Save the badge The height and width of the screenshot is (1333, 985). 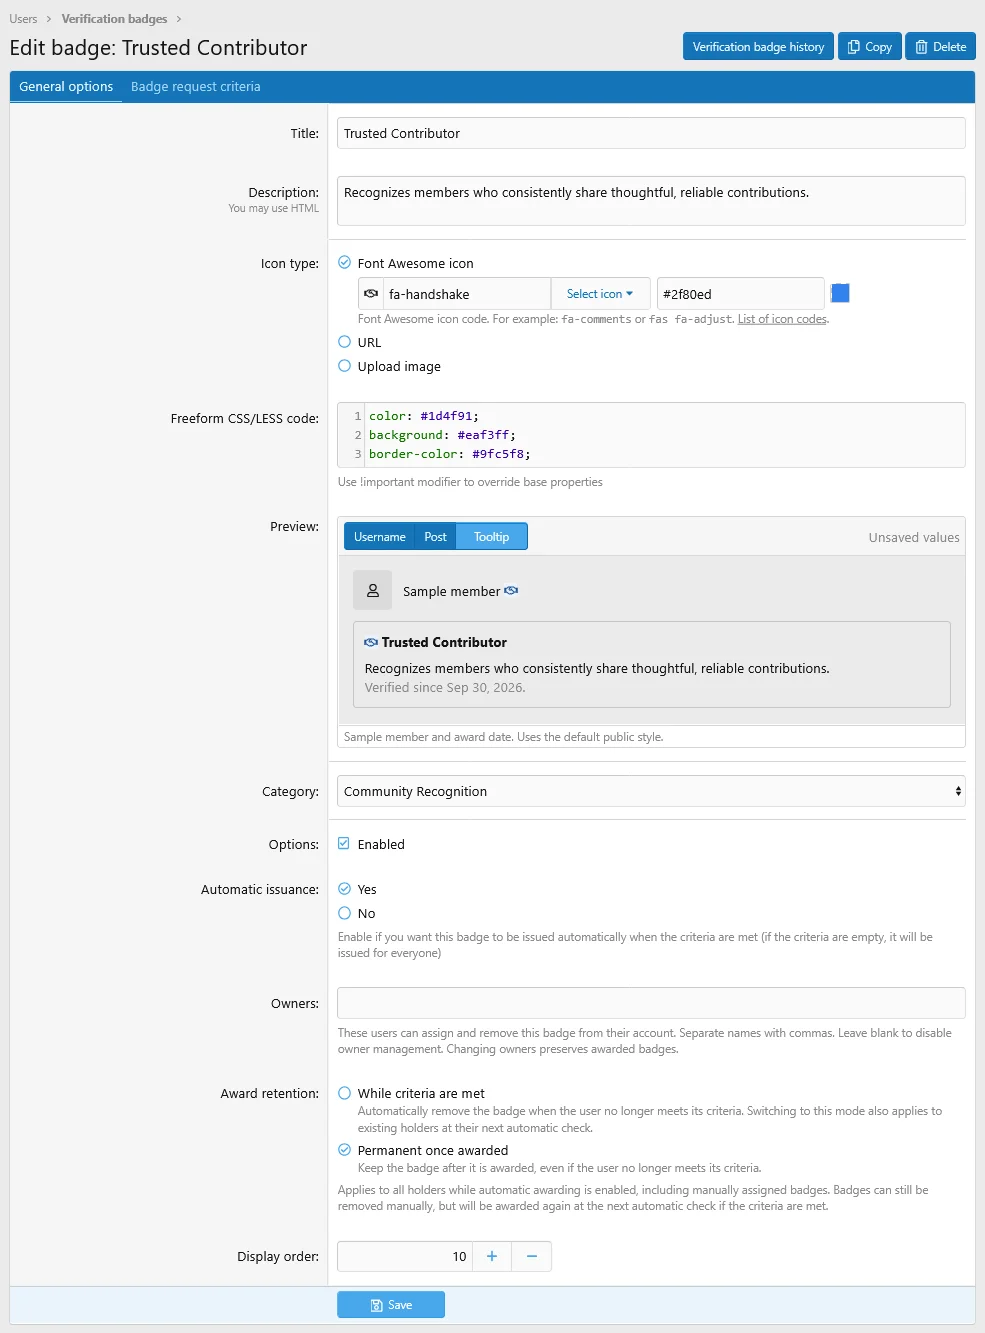(391, 1305)
